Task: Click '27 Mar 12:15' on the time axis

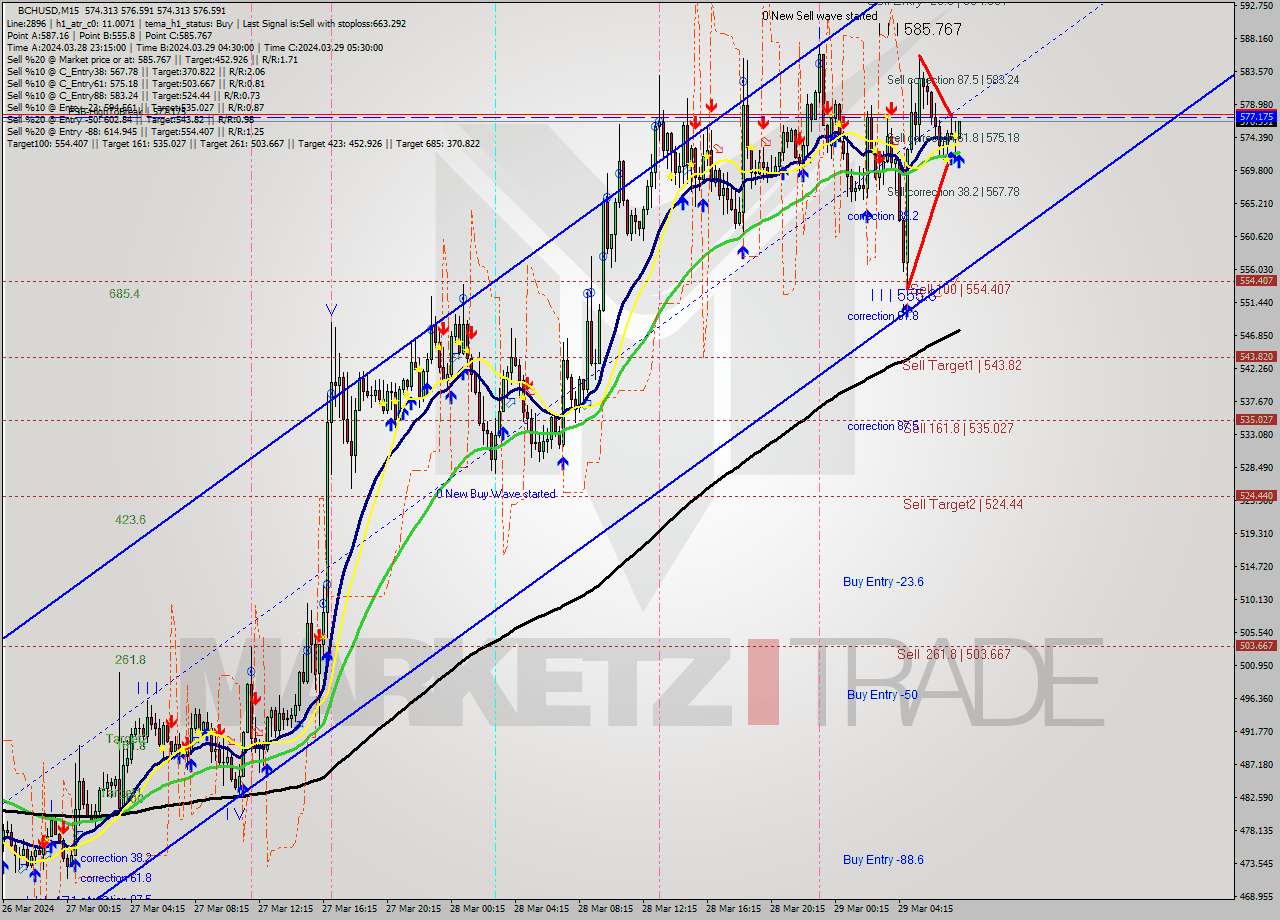Action: pos(286,910)
